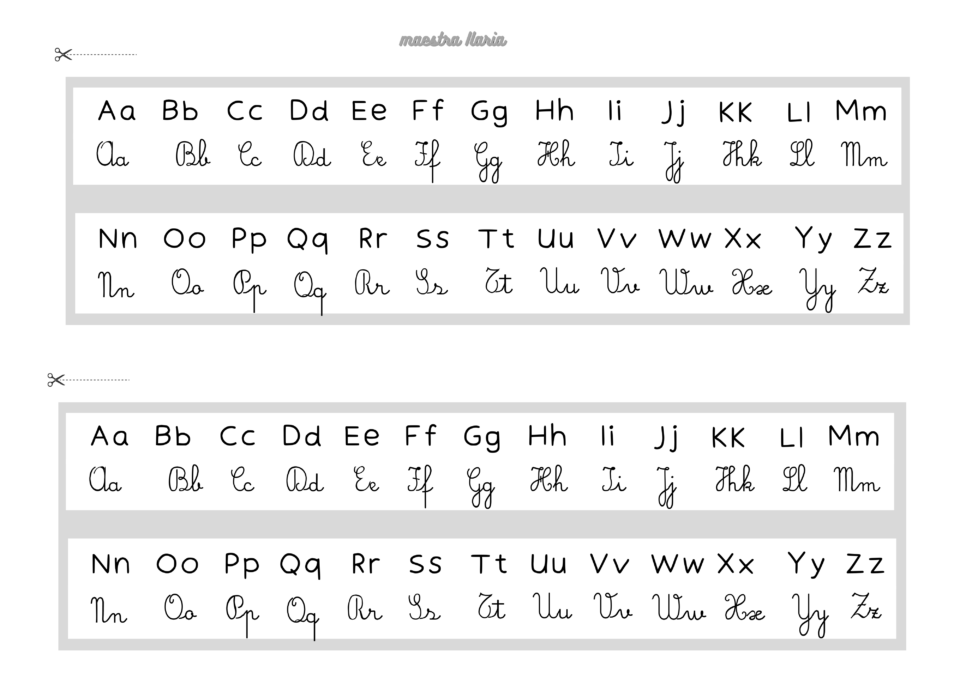This screenshot has width=960, height=679.
Task: Select printed 'Aa' in the upper alphabet strip
Action: pyautogui.click(x=116, y=111)
